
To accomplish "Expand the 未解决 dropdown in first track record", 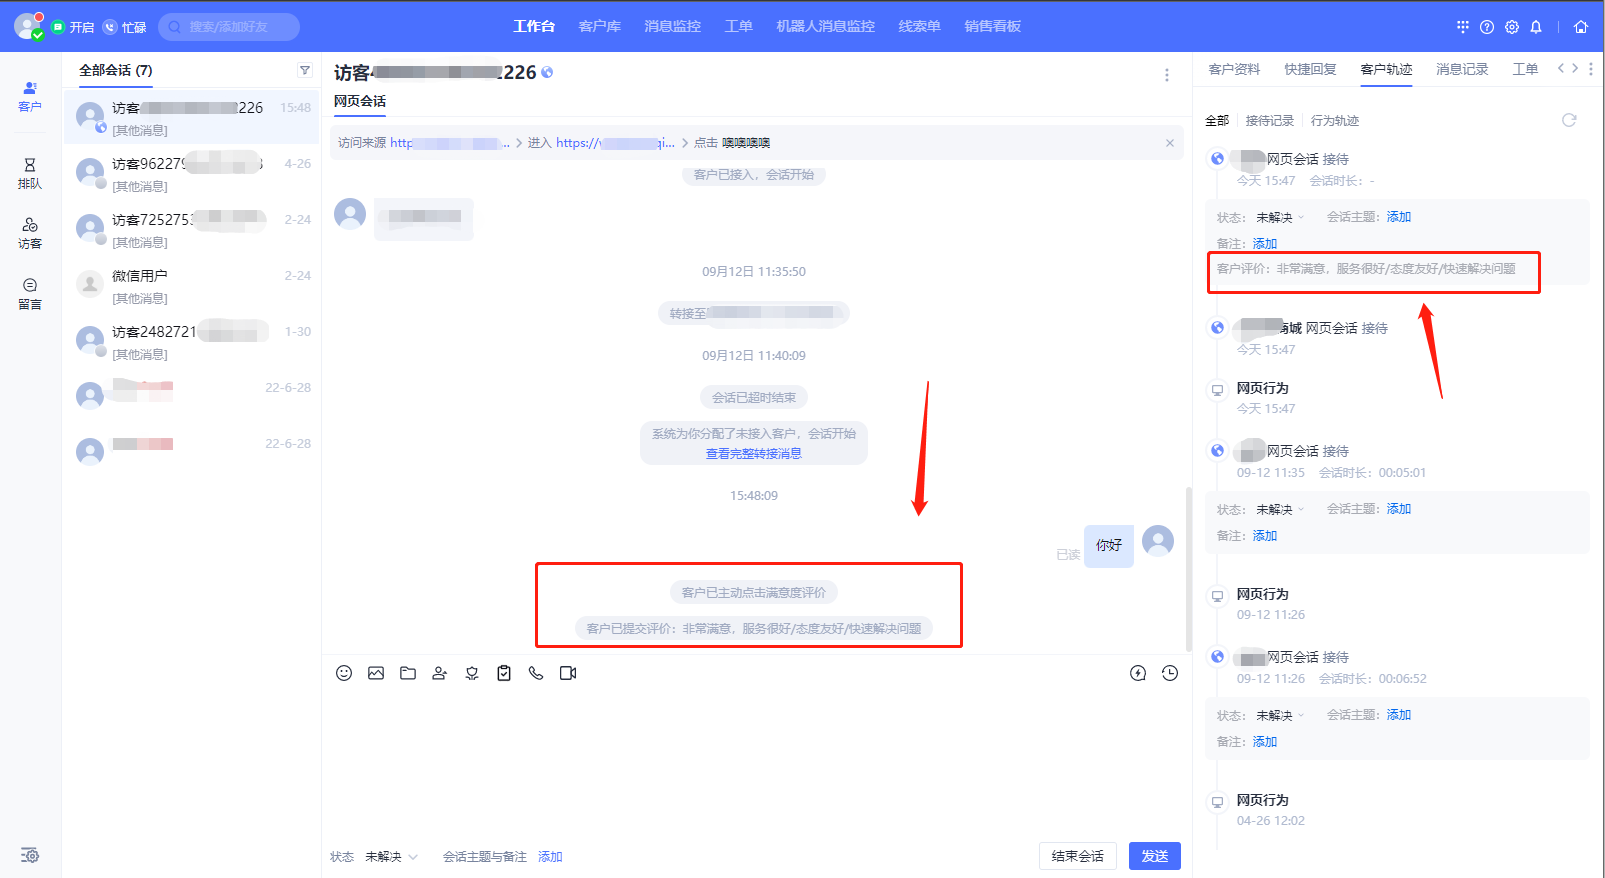I will (1281, 217).
